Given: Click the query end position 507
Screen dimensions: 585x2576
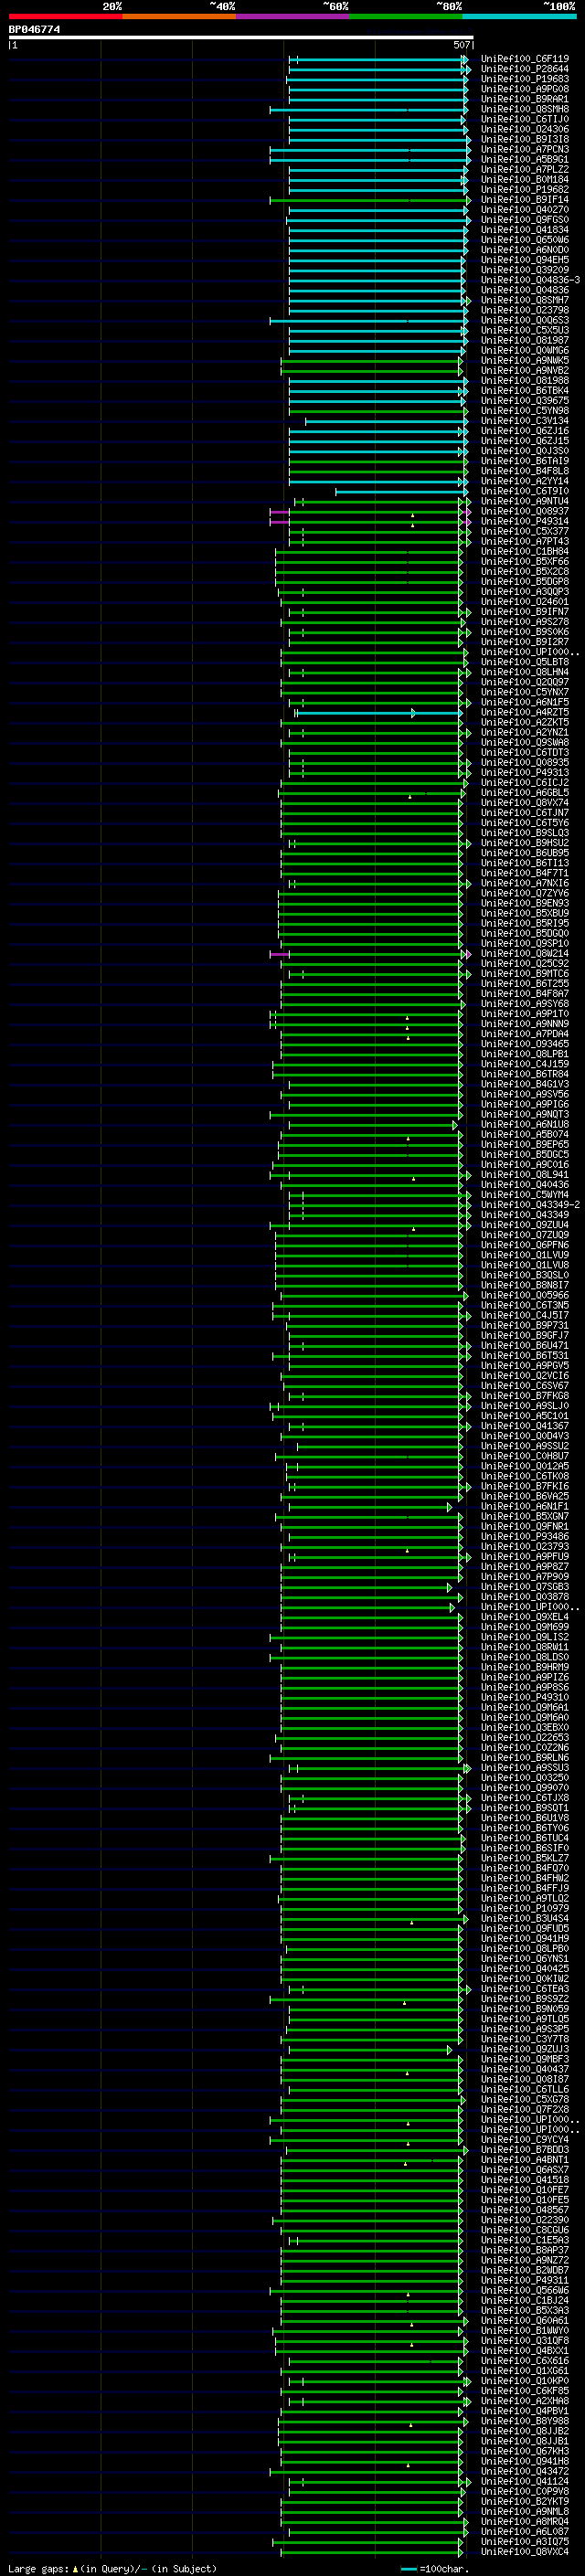Looking at the screenshot, I should pyautogui.click(x=461, y=45).
